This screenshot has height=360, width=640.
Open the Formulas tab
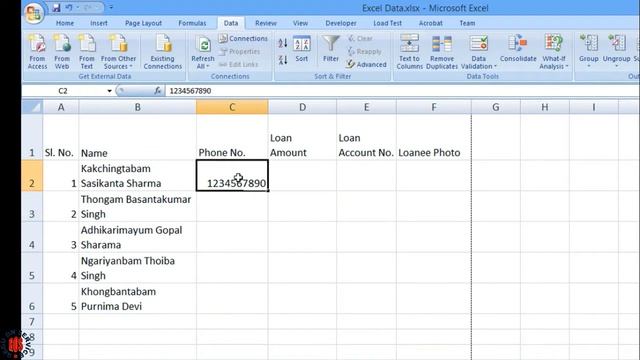(192, 23)
